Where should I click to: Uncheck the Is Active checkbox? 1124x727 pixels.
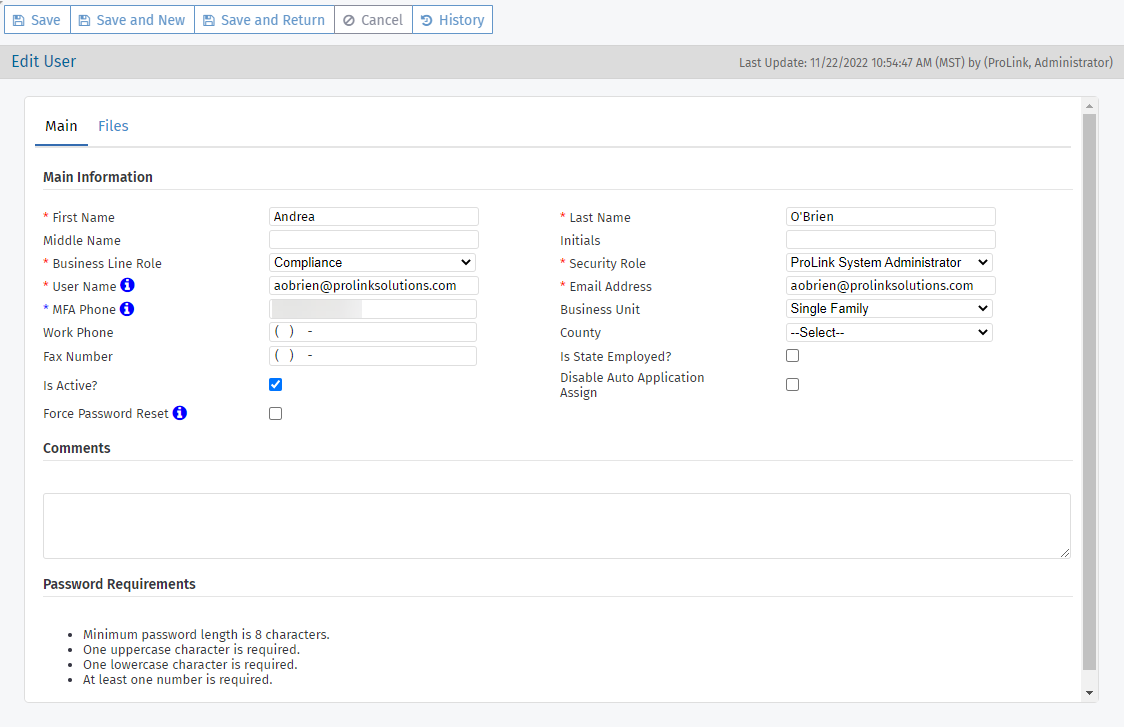276,385
